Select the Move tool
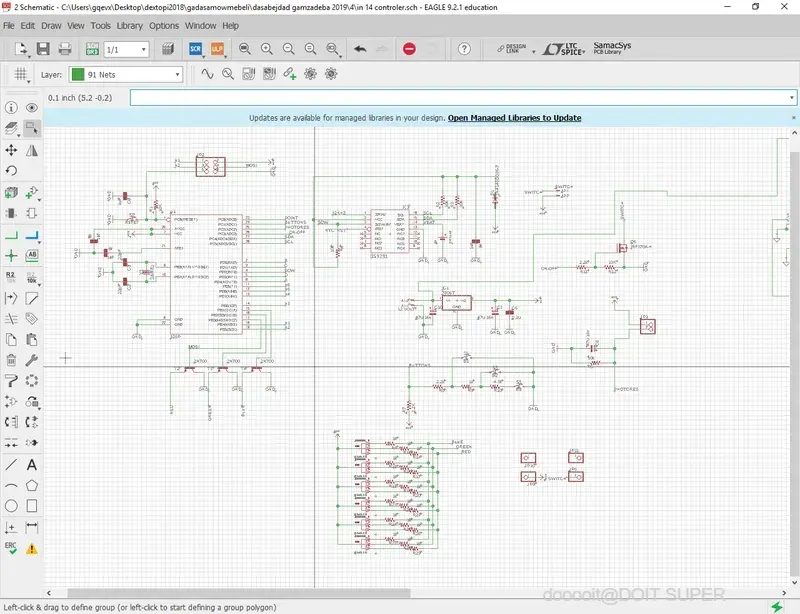This screenshot has height=614, width=800. (x=11, y=149)
